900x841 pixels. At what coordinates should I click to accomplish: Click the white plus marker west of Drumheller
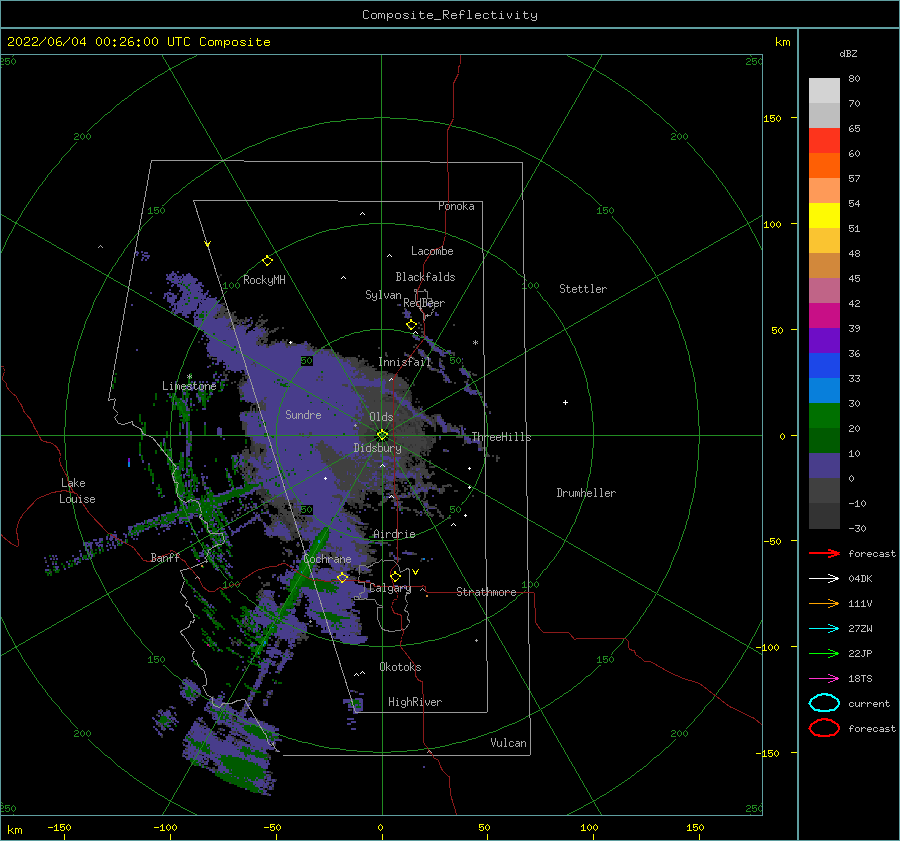pos(565,402)
